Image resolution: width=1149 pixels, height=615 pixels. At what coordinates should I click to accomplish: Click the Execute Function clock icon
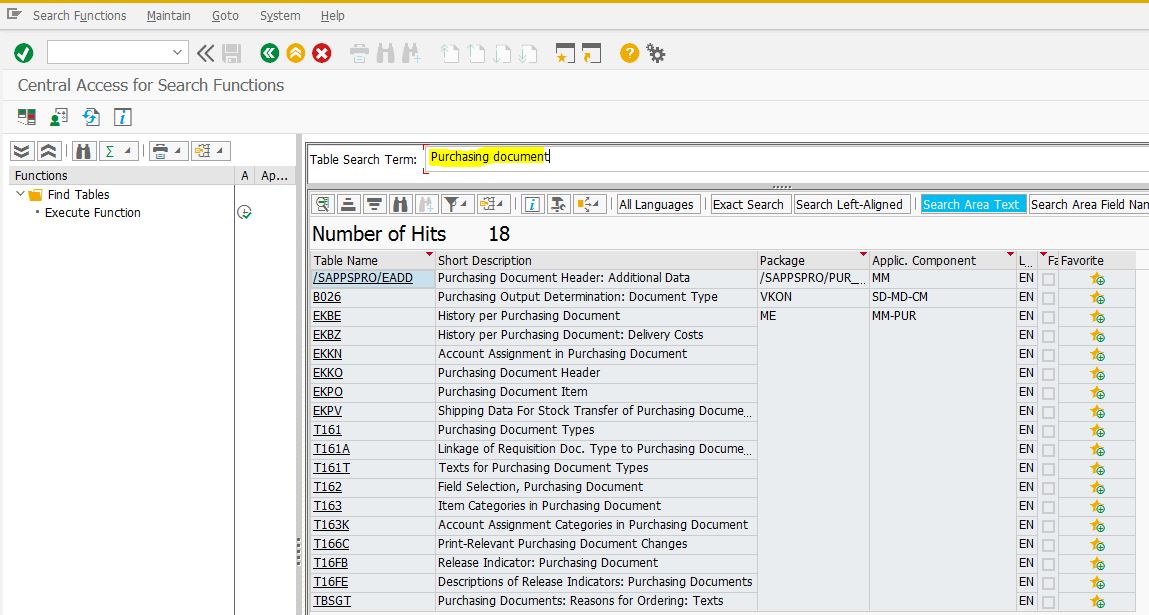[244, 213]
